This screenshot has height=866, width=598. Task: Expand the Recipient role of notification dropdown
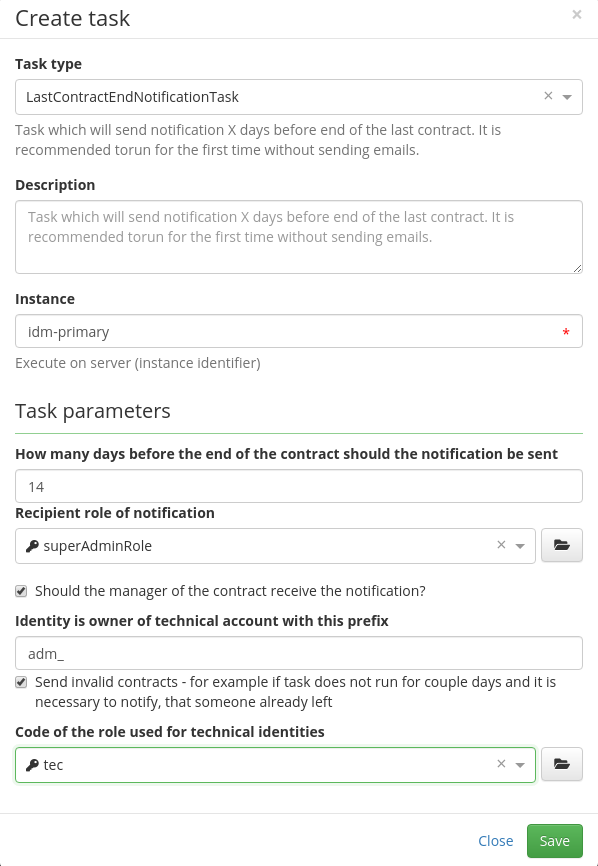tap(520, 546)
